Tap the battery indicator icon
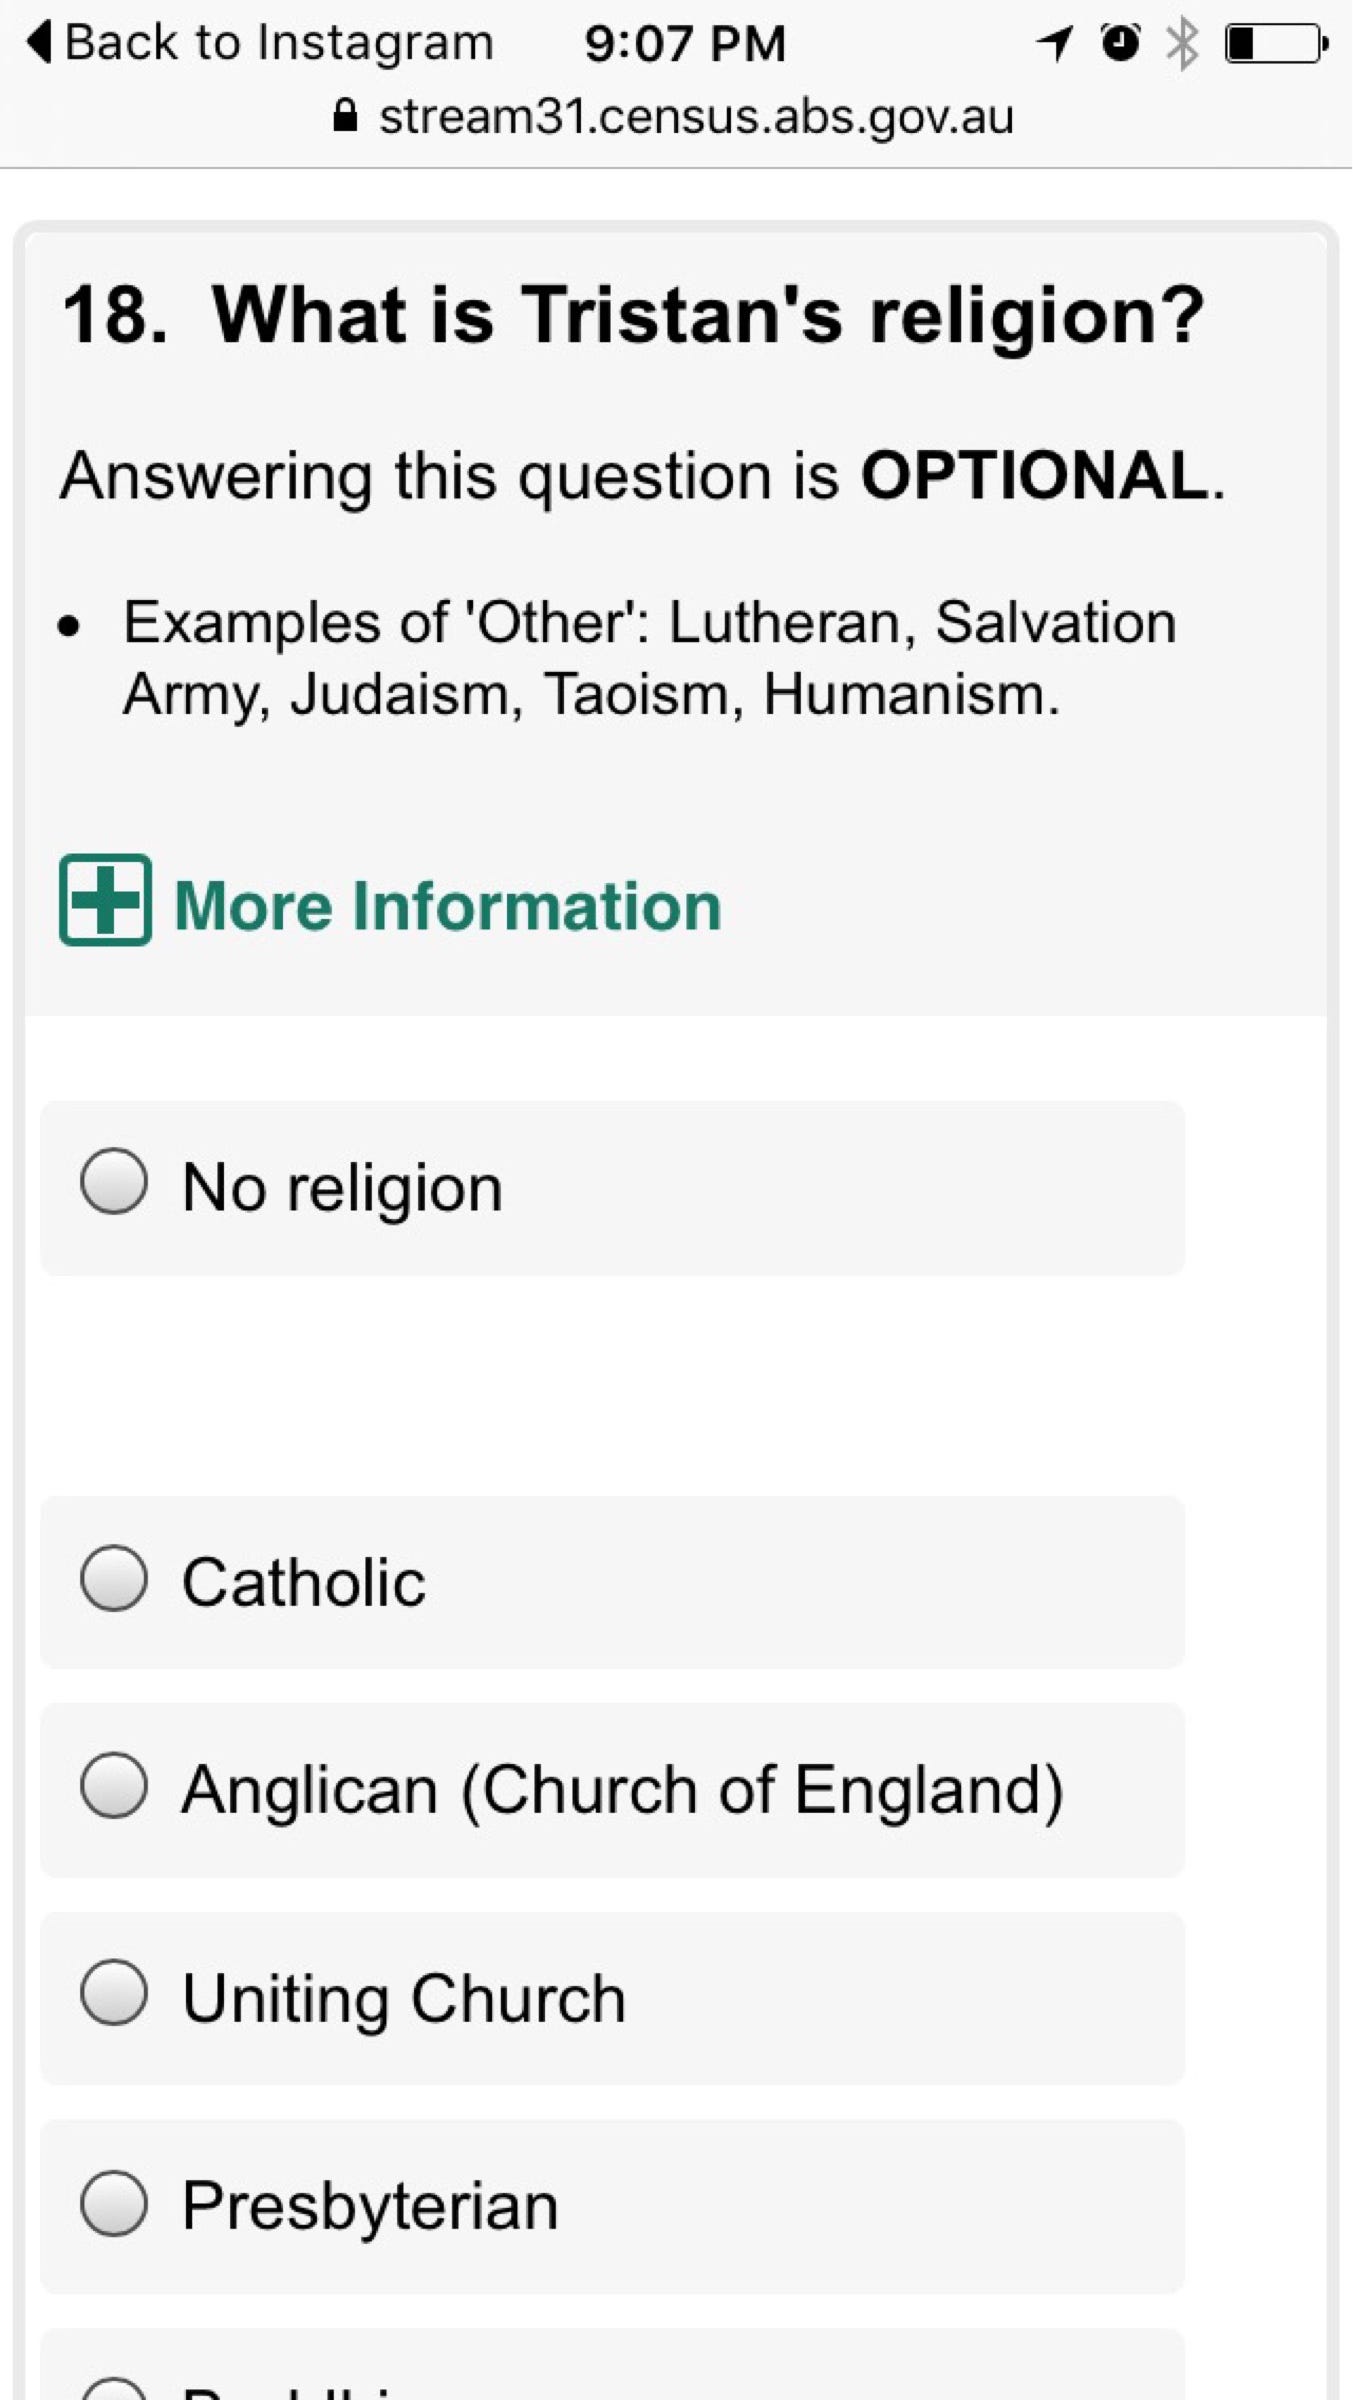The image size is (1353, 2400). point(1276,44)
